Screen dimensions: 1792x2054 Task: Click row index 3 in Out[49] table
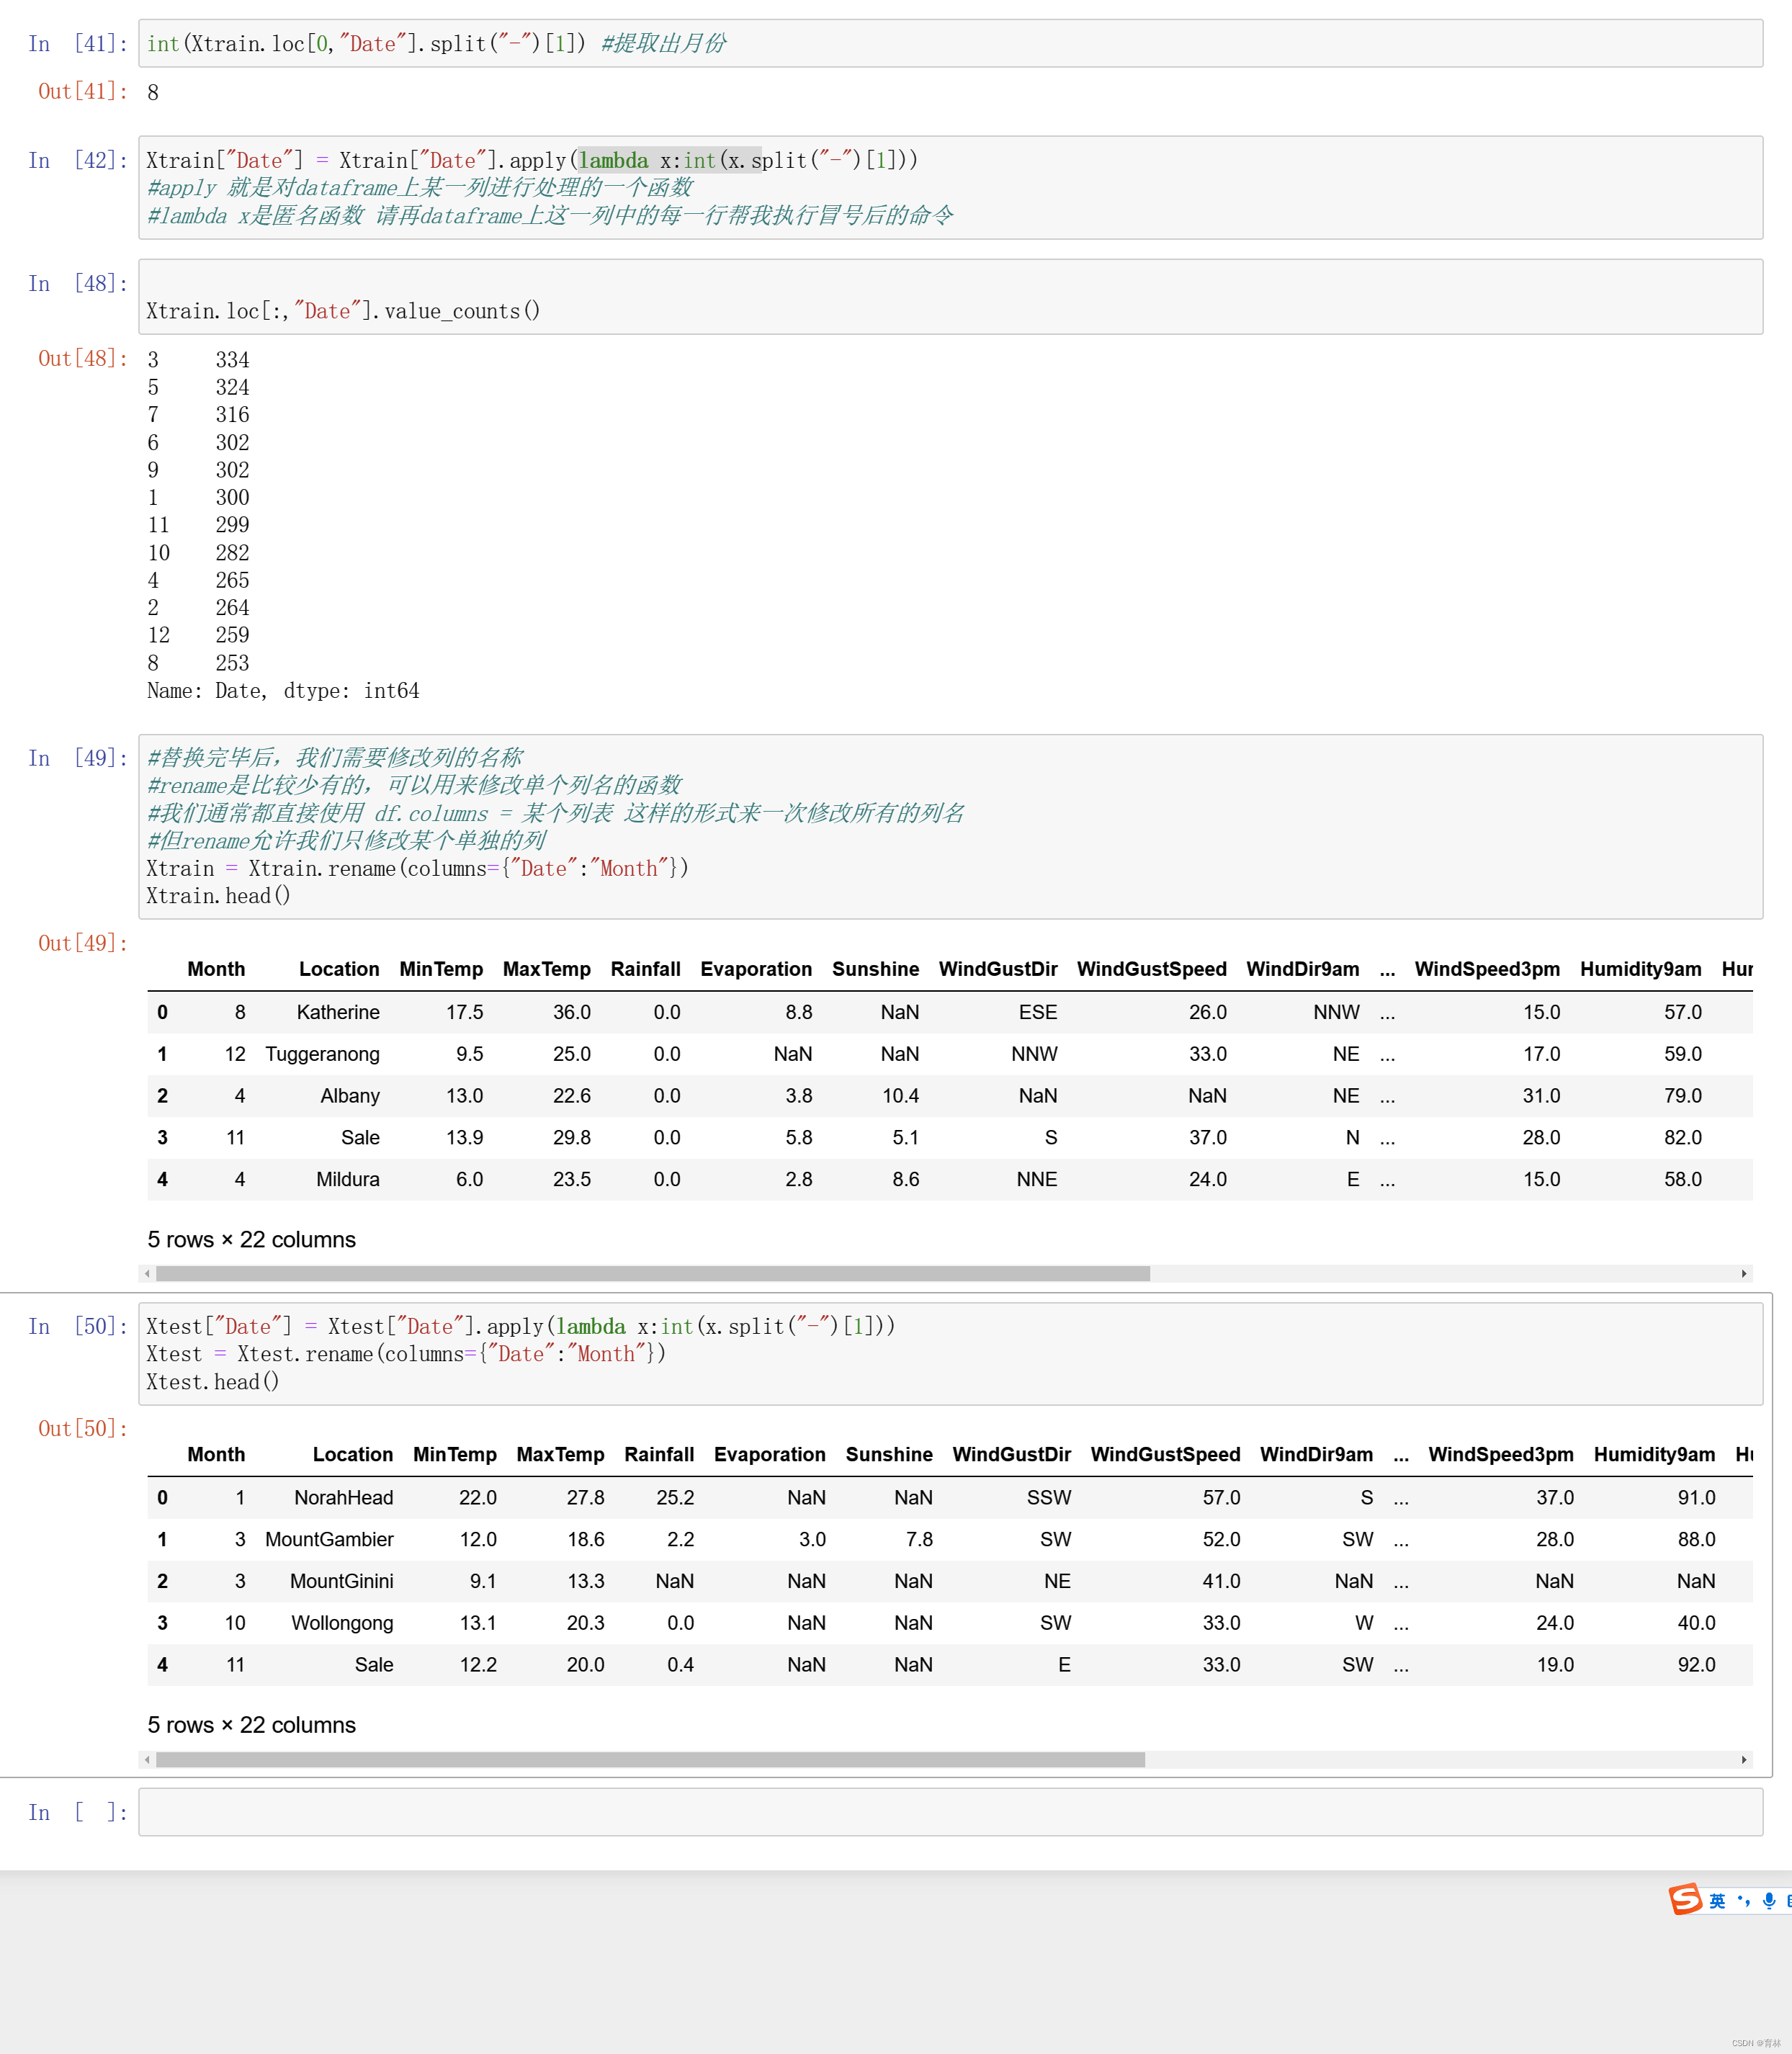point(162,1138)
